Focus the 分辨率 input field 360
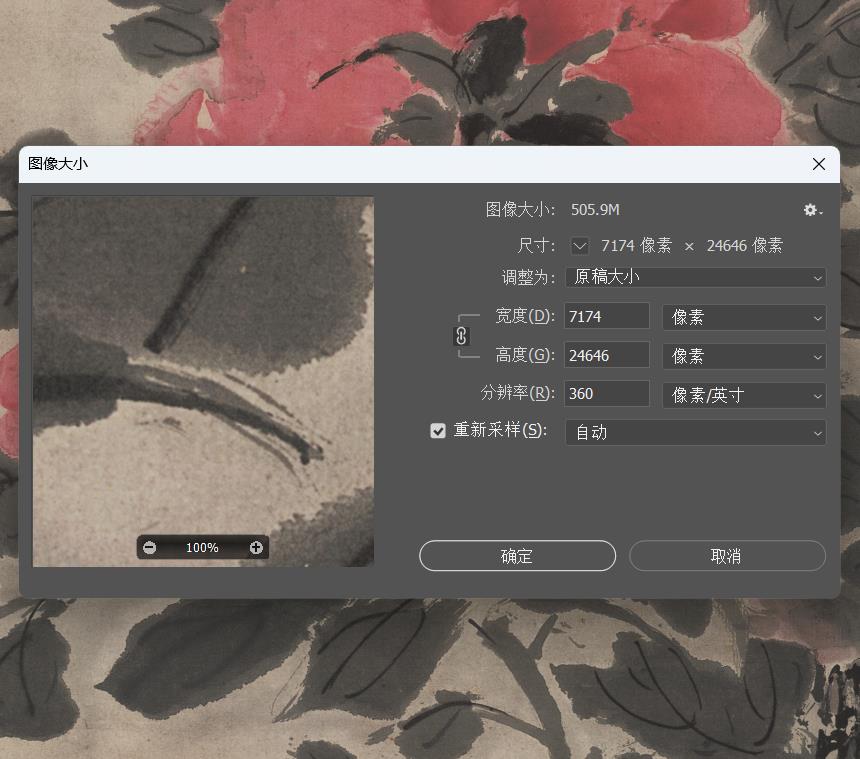Viewport: 860px width, 759px height. 607,394
